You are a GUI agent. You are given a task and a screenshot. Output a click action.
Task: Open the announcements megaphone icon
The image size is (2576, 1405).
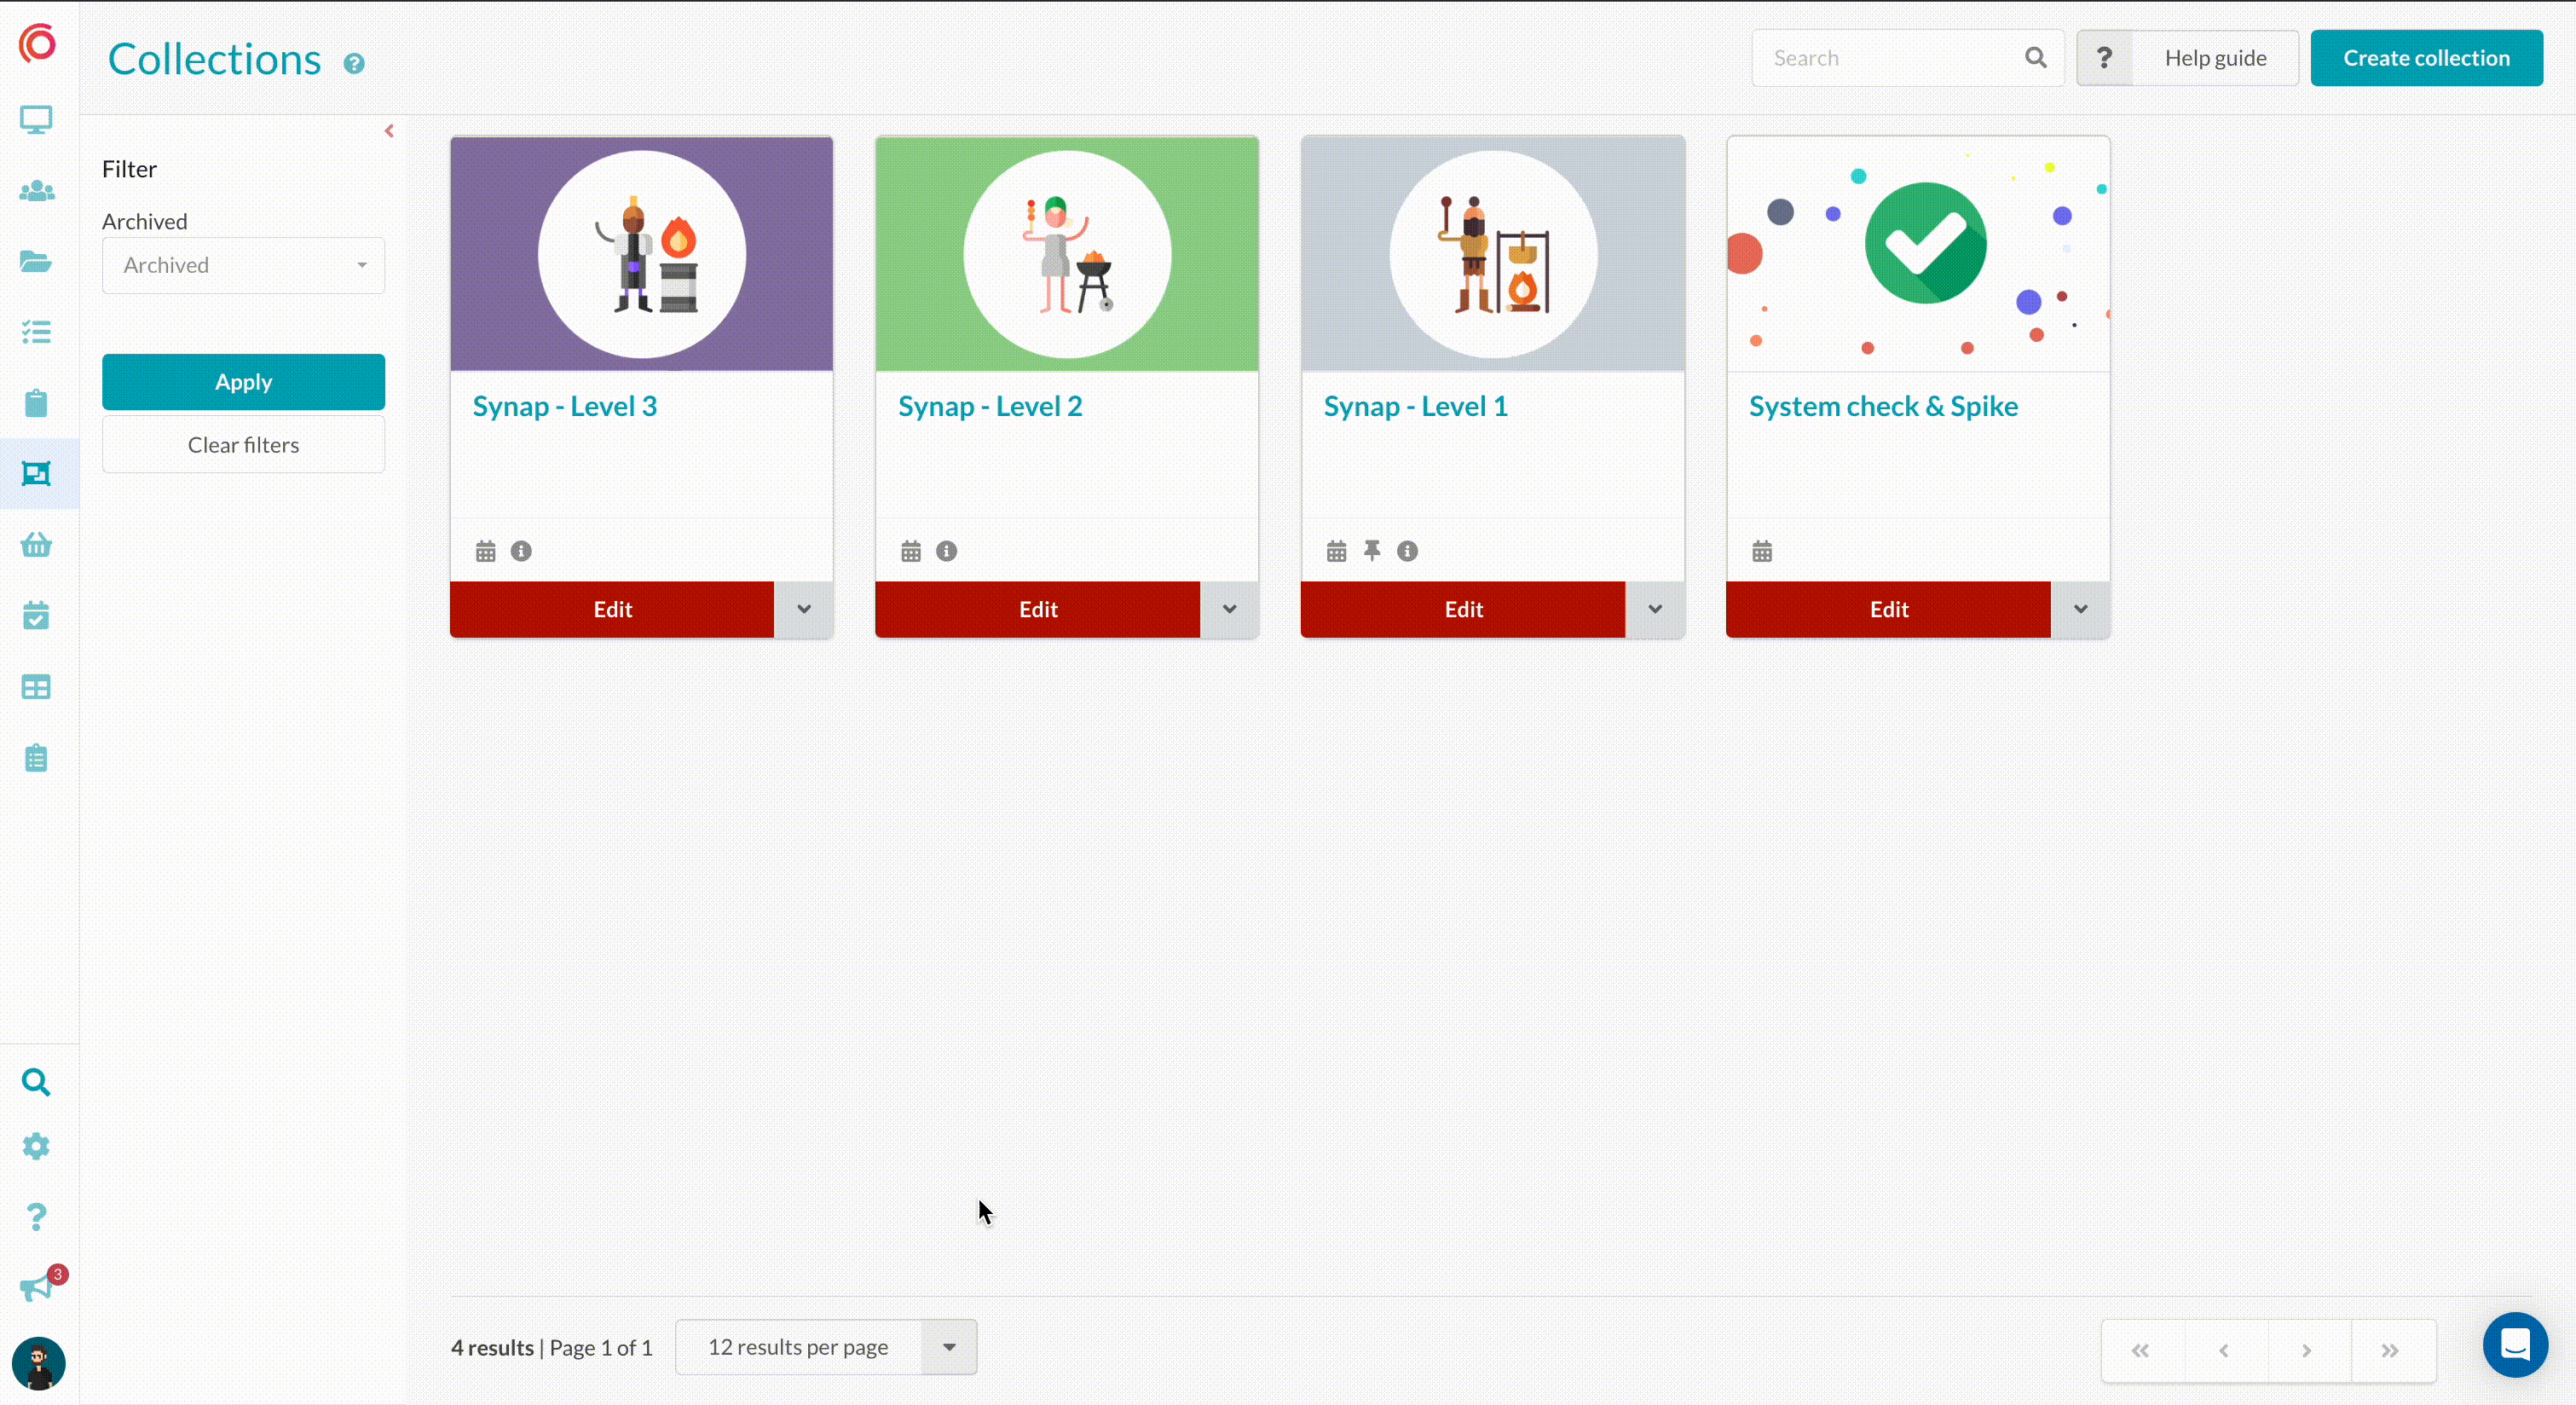[36, 1287]
